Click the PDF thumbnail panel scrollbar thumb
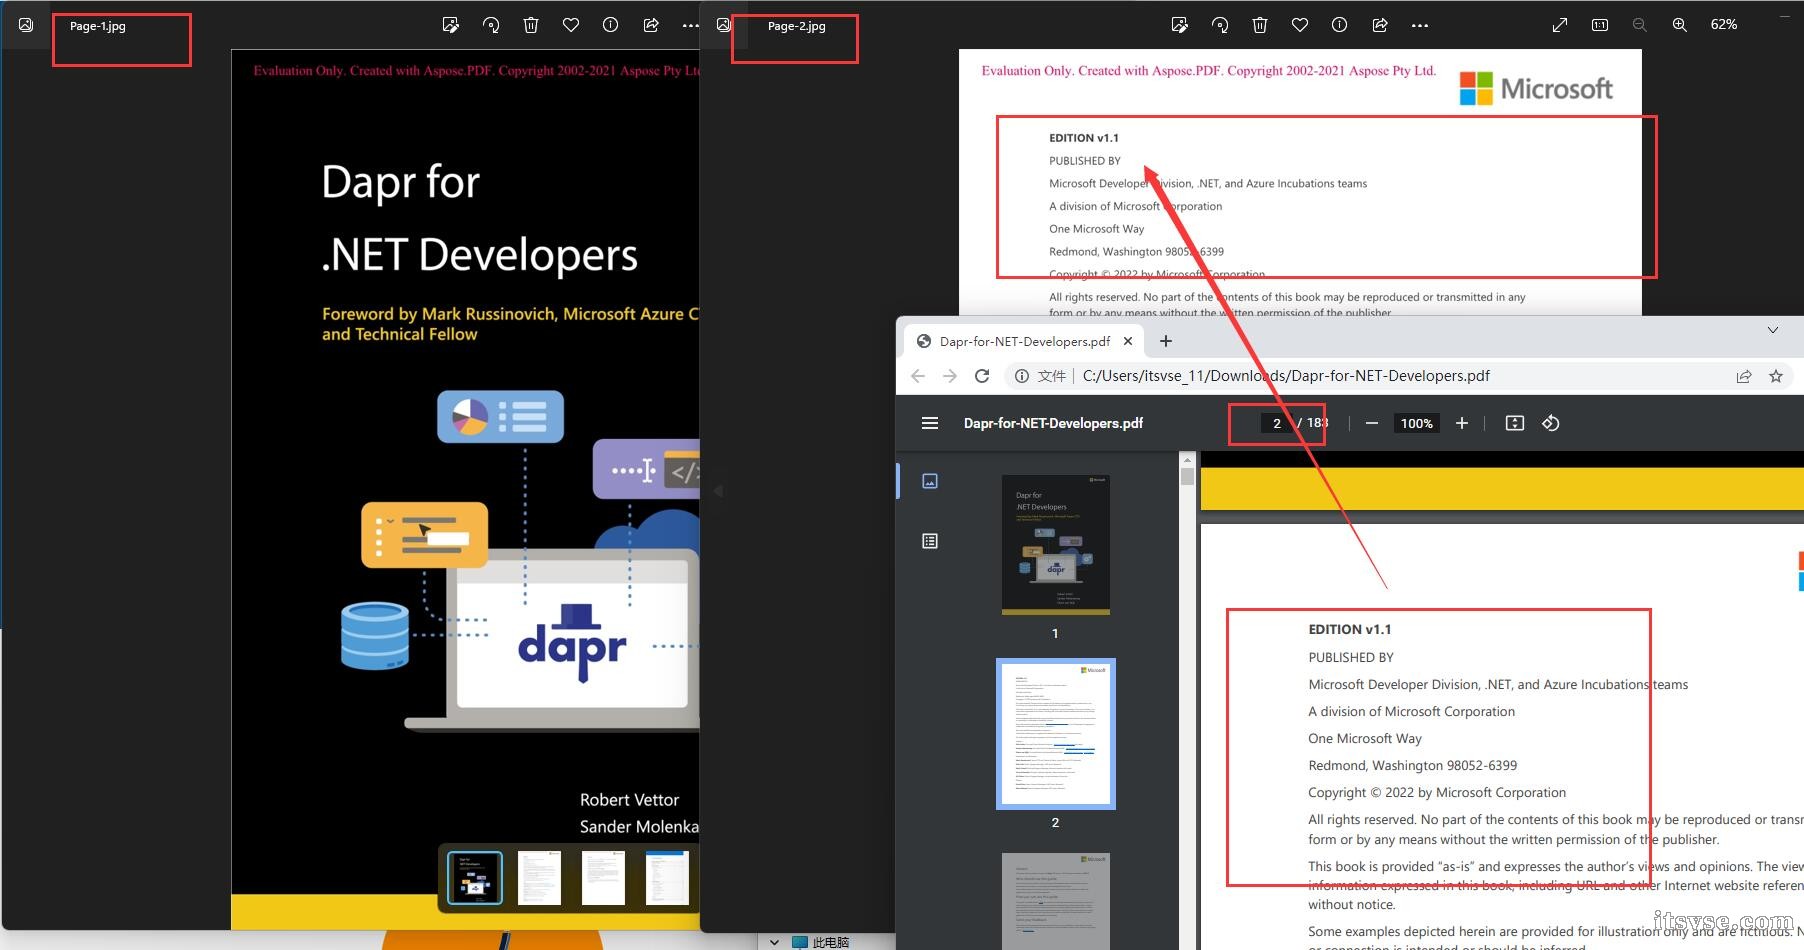This screenshot has width=1804, height=950. pyautogui.click(x=1188, y=476)
